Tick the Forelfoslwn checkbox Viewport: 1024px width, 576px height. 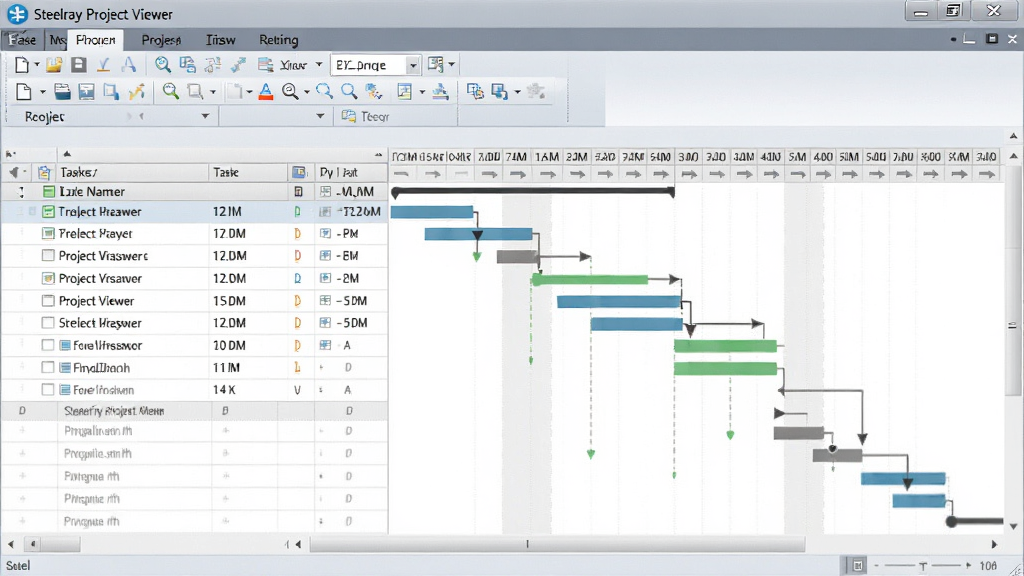(x=48, y=390)
